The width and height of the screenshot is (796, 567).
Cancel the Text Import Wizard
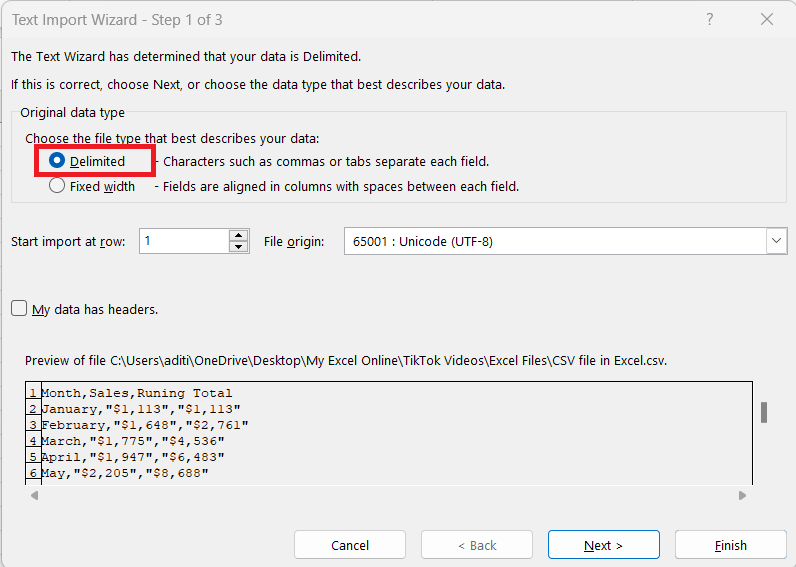[350, 545]
